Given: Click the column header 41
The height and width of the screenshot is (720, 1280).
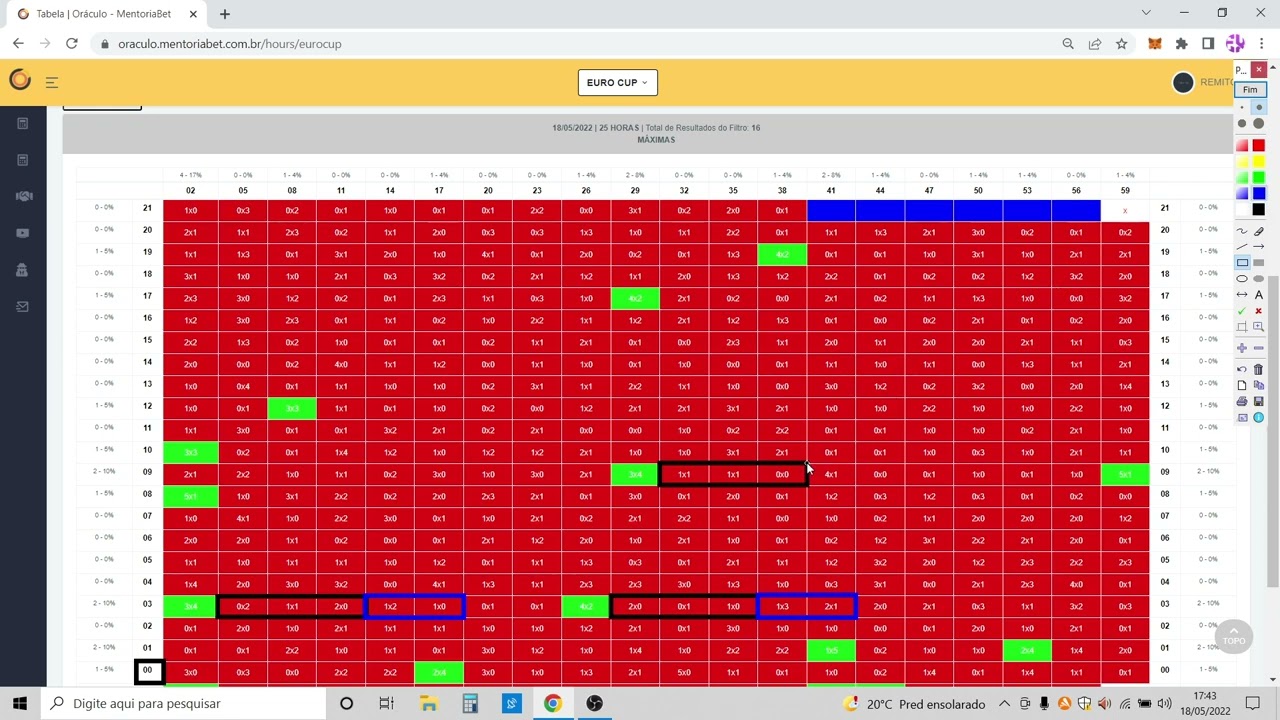Looking at the screenshot, I should click(831, 190).
